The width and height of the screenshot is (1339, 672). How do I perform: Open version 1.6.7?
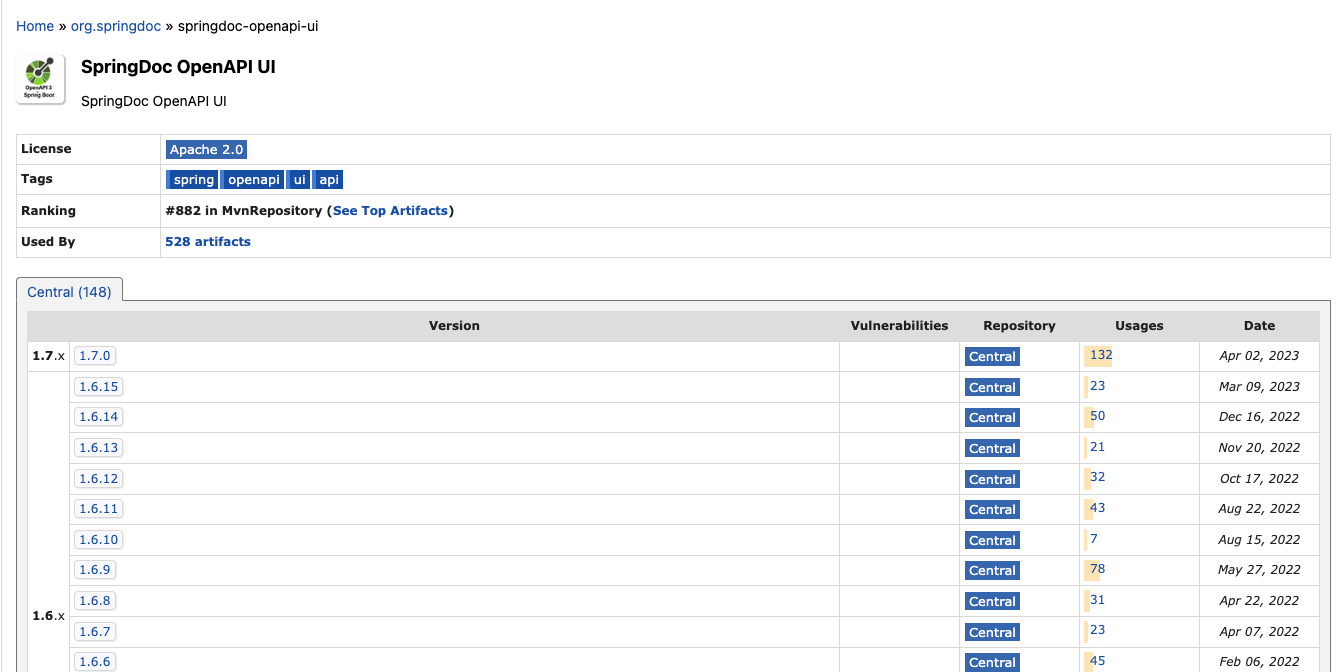click(x=94, y=631)
